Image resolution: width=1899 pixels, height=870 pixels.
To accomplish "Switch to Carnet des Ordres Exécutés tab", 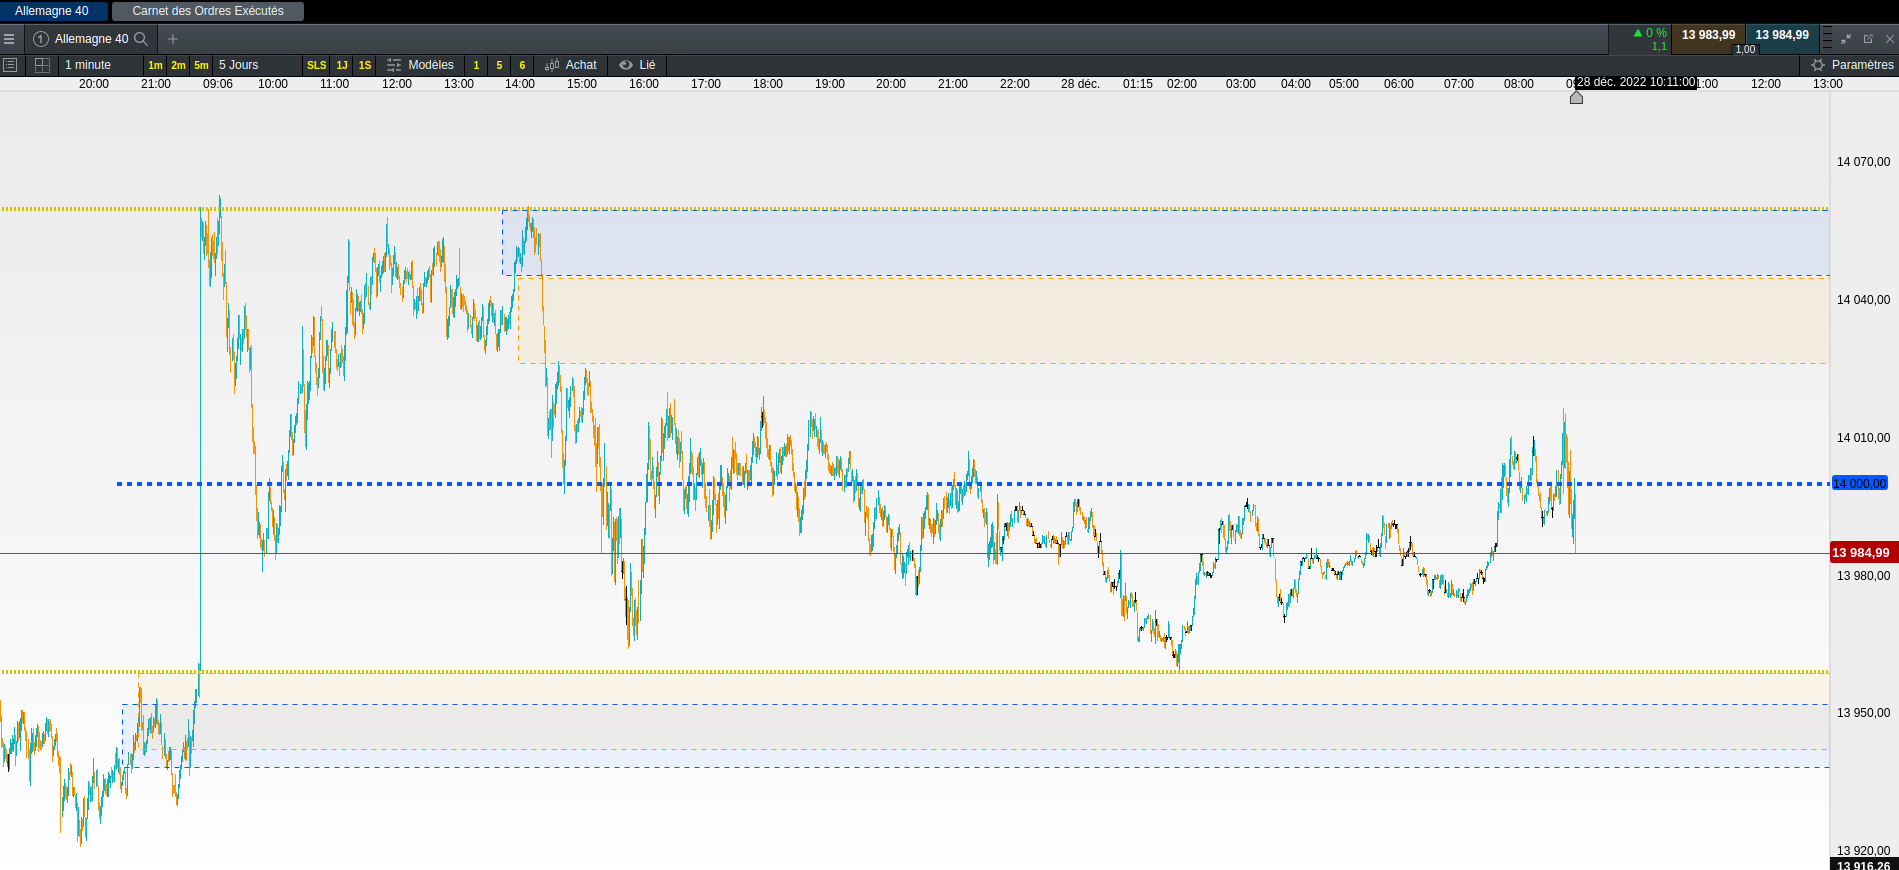I will 208,11.
